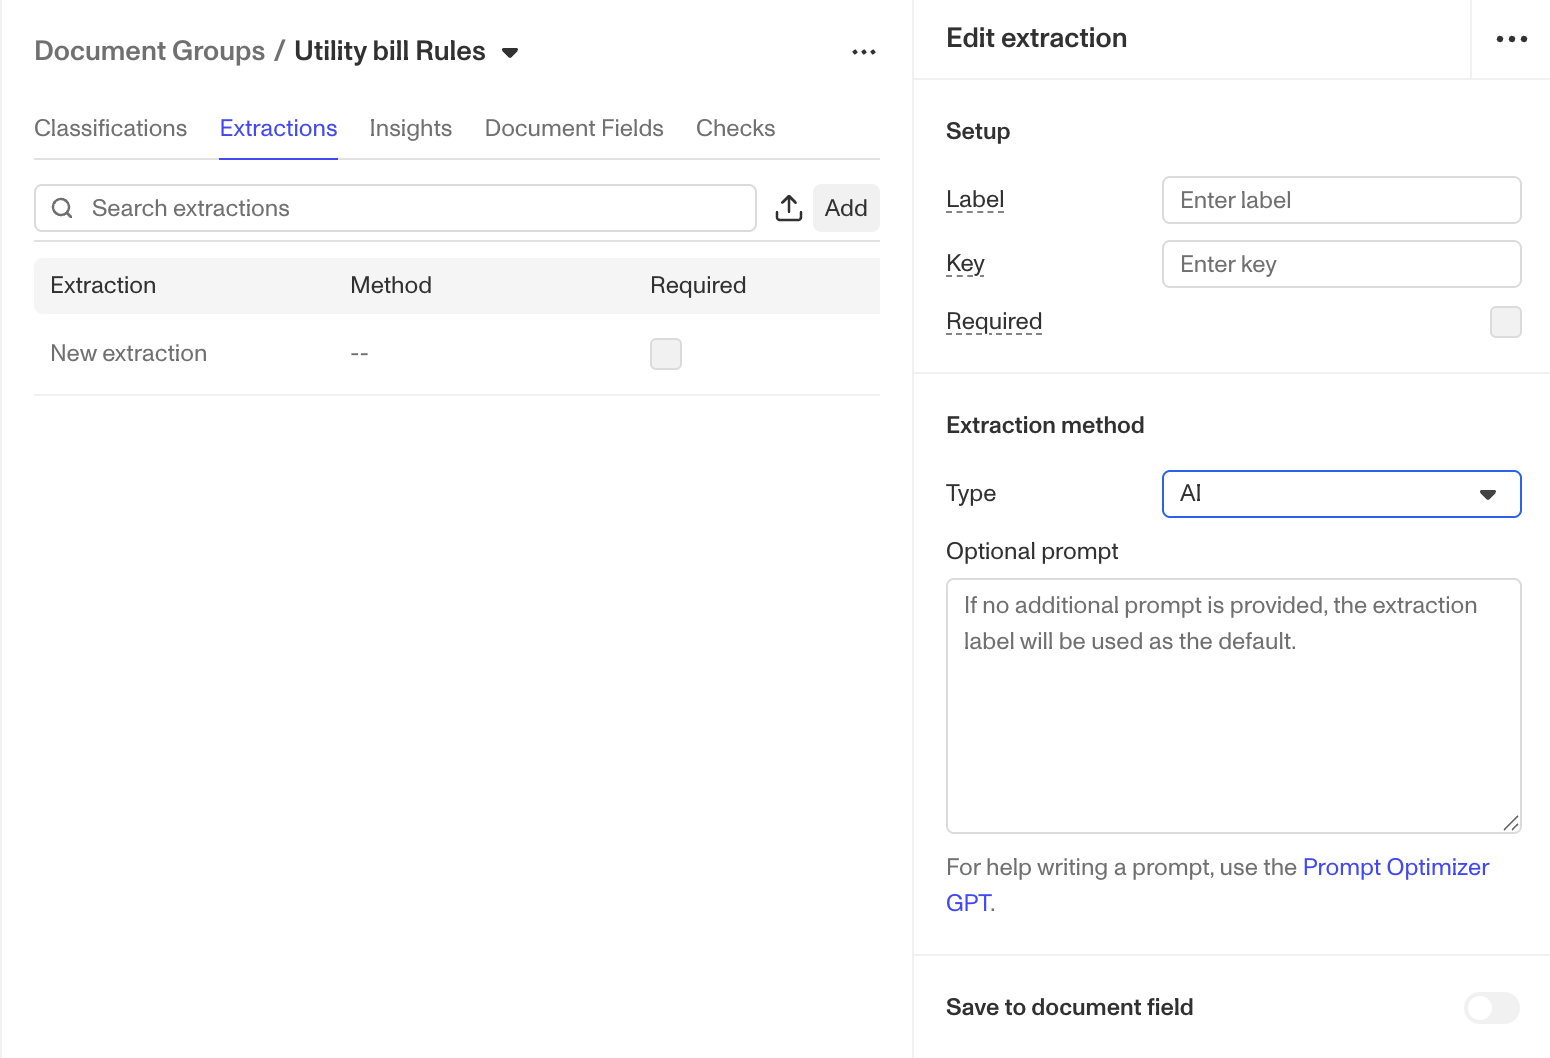Click the upload extractions icon

pyautogui.click(x=789, y=208)
